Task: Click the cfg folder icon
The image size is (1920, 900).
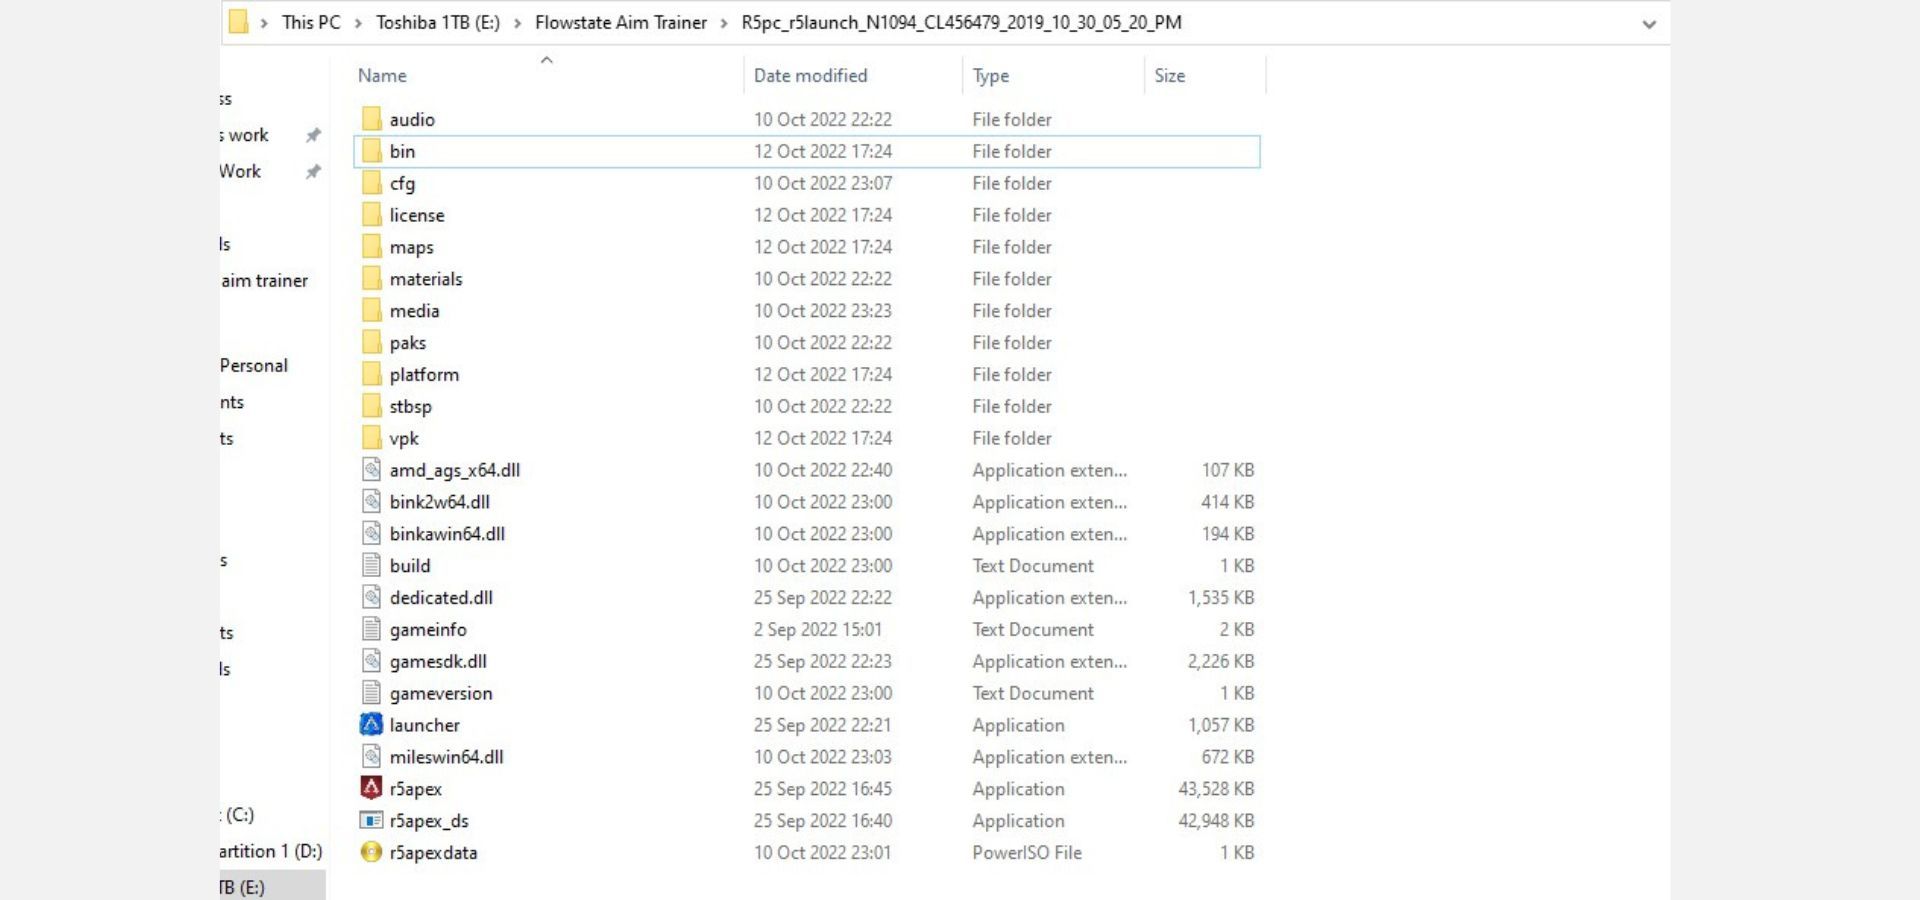Action: point(371,183)
